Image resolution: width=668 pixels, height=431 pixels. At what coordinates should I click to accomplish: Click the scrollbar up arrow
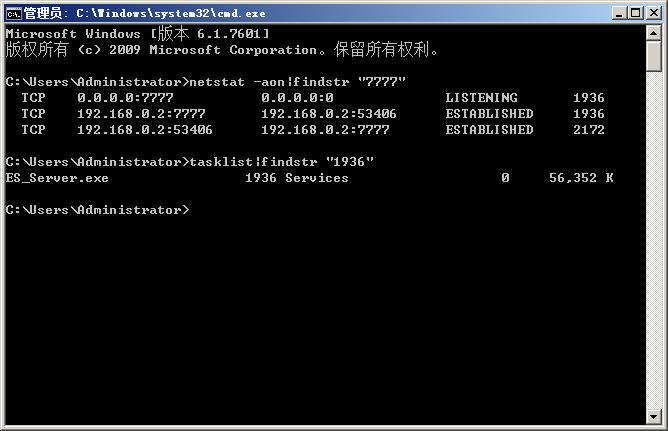(654, 34)
